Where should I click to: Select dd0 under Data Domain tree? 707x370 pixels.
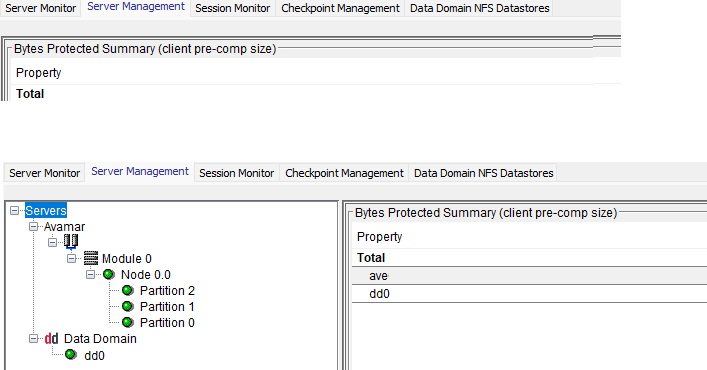pos(94,356)
